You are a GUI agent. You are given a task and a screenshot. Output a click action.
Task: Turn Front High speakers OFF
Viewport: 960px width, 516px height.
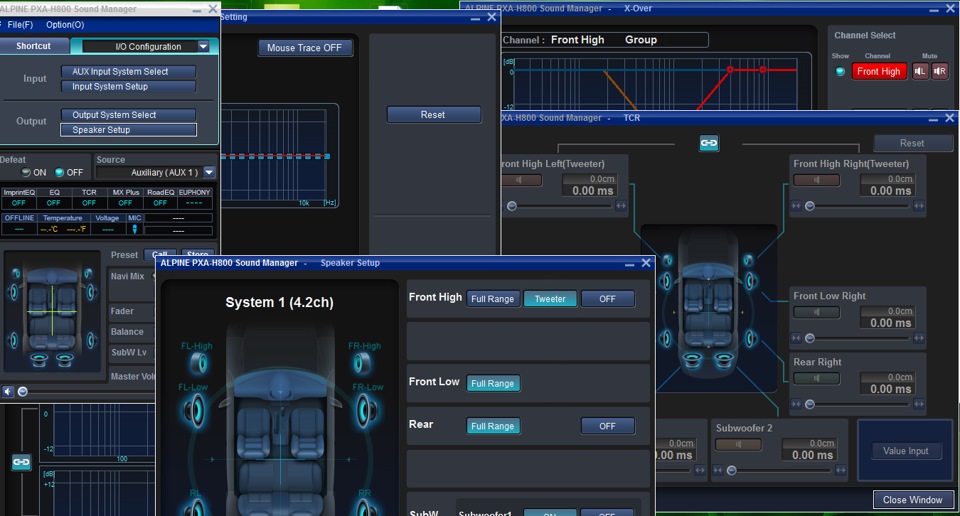pos(607,299)
